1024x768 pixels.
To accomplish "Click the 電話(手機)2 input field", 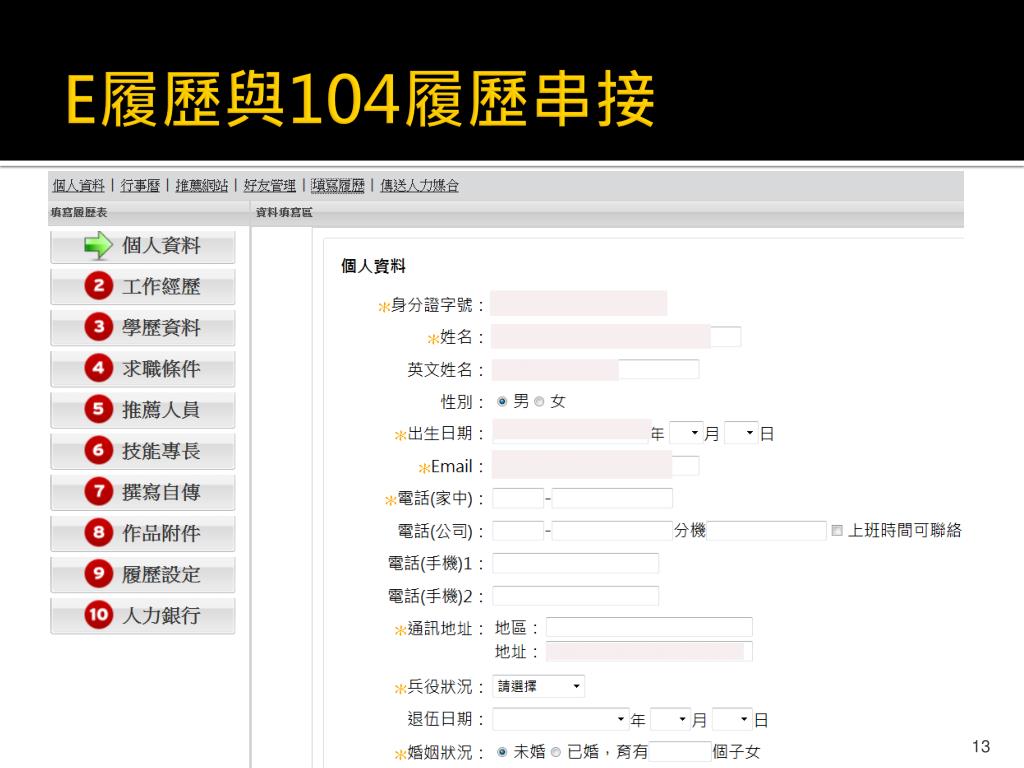I will [575, 596].
